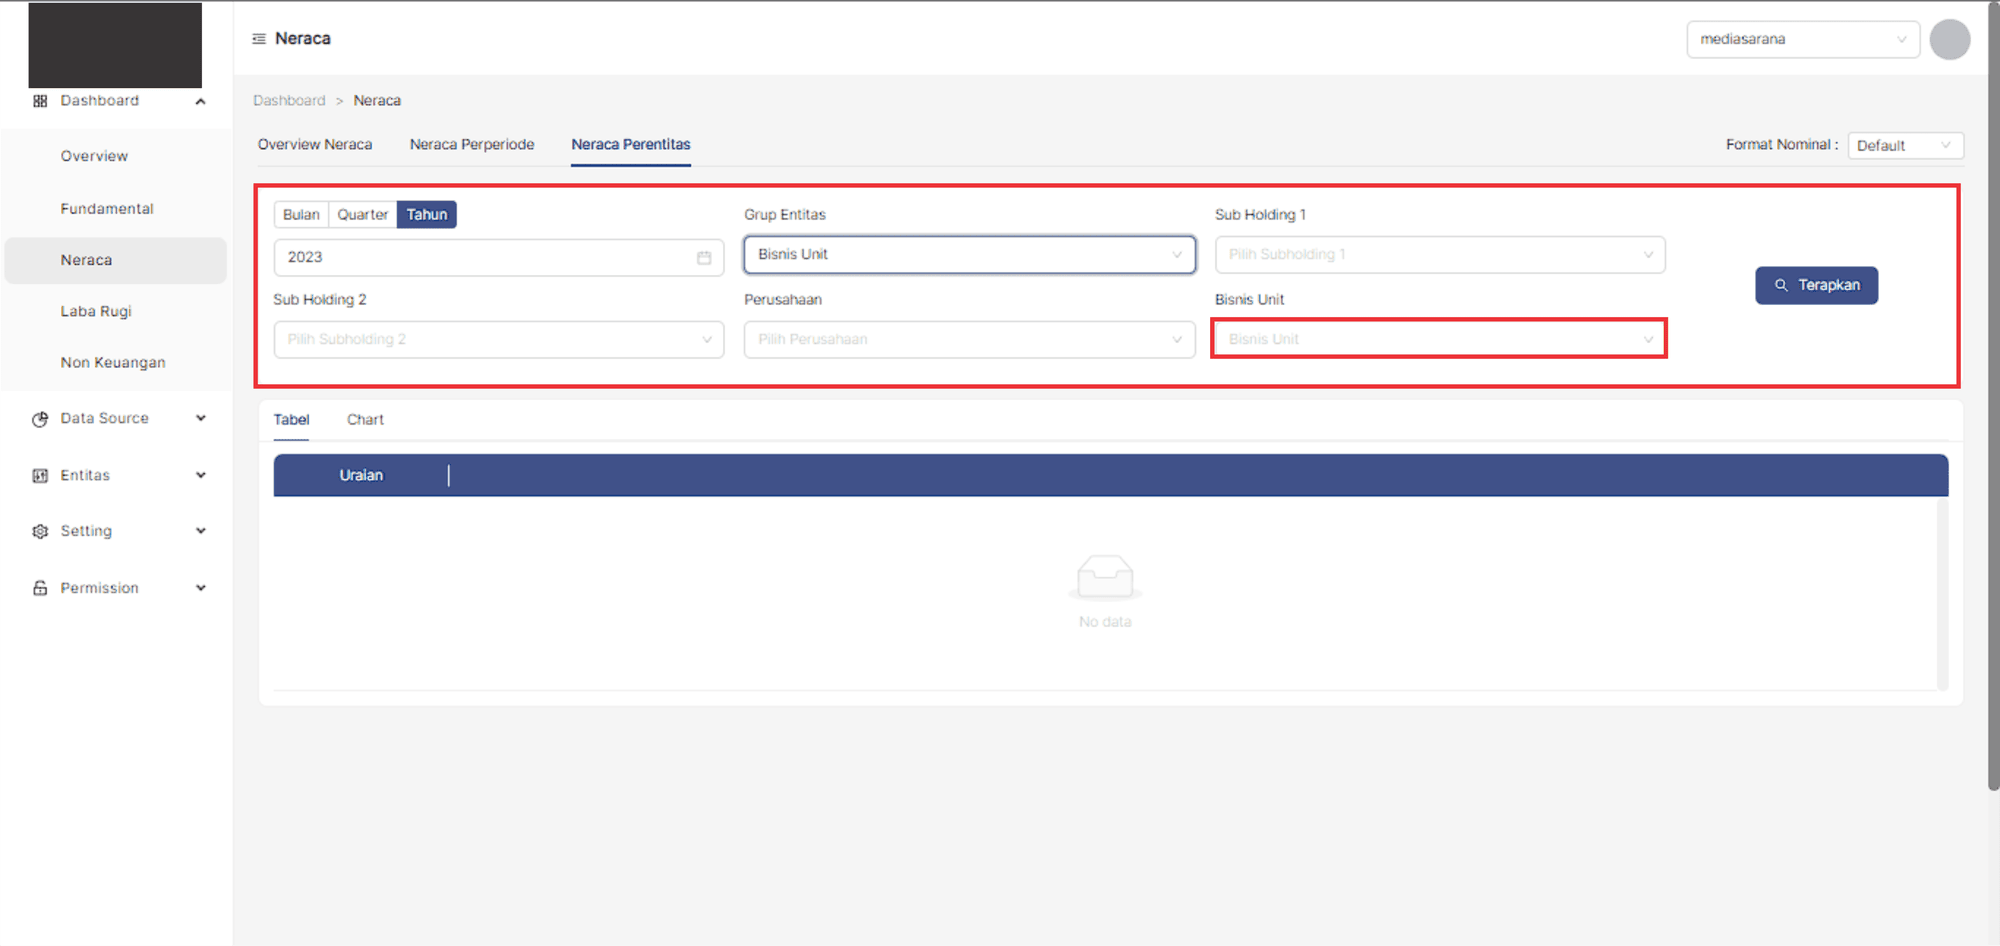Switch to the Chart tab

click(365, 420)
